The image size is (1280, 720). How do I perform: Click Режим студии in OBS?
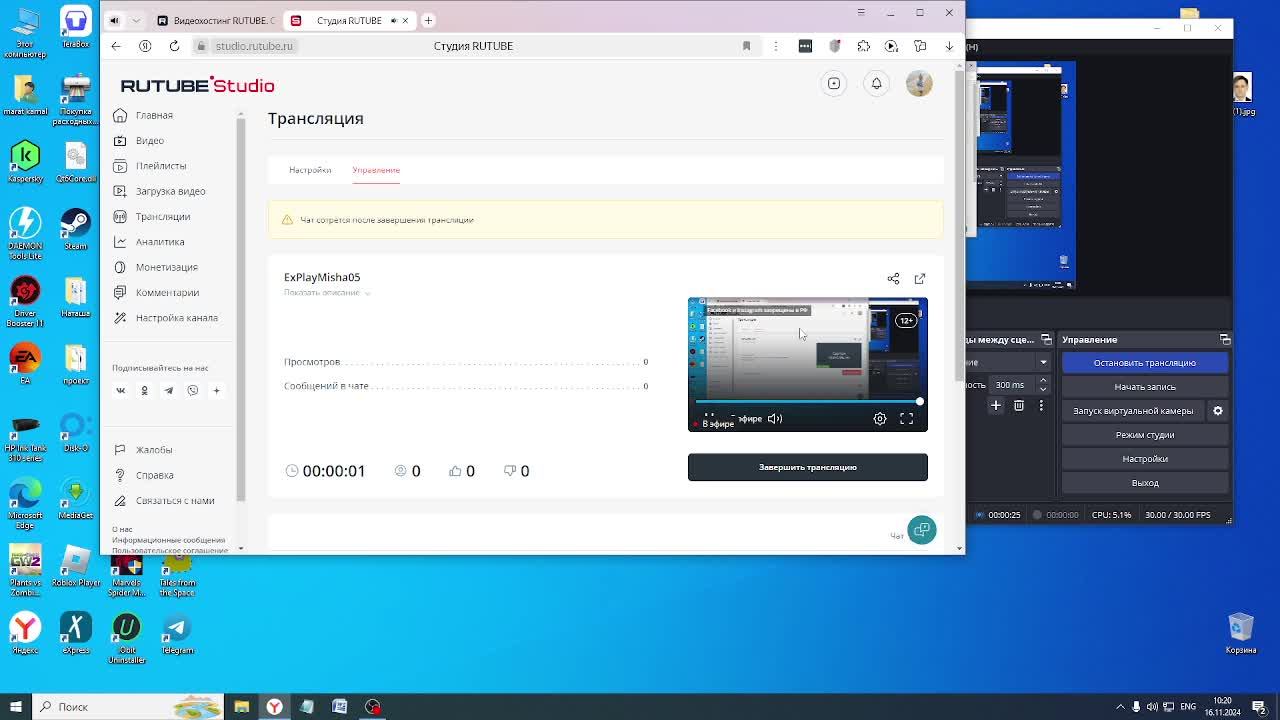pos(1145,435)
